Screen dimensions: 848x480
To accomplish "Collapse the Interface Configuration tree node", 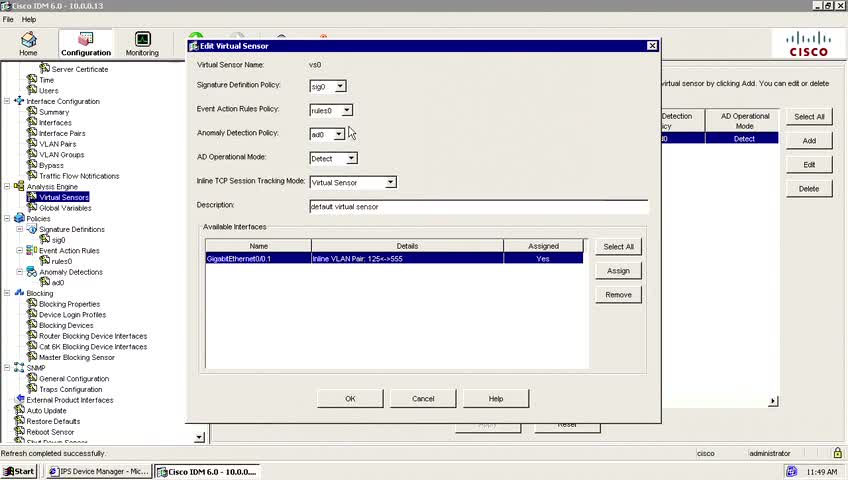I will [7, 101].
